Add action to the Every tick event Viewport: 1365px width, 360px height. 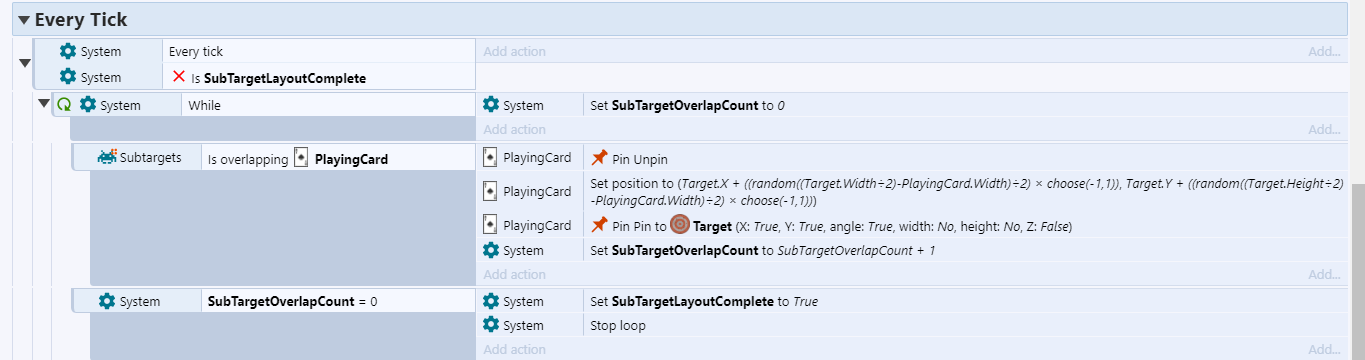pyautogui.click(x=514, y=51)
